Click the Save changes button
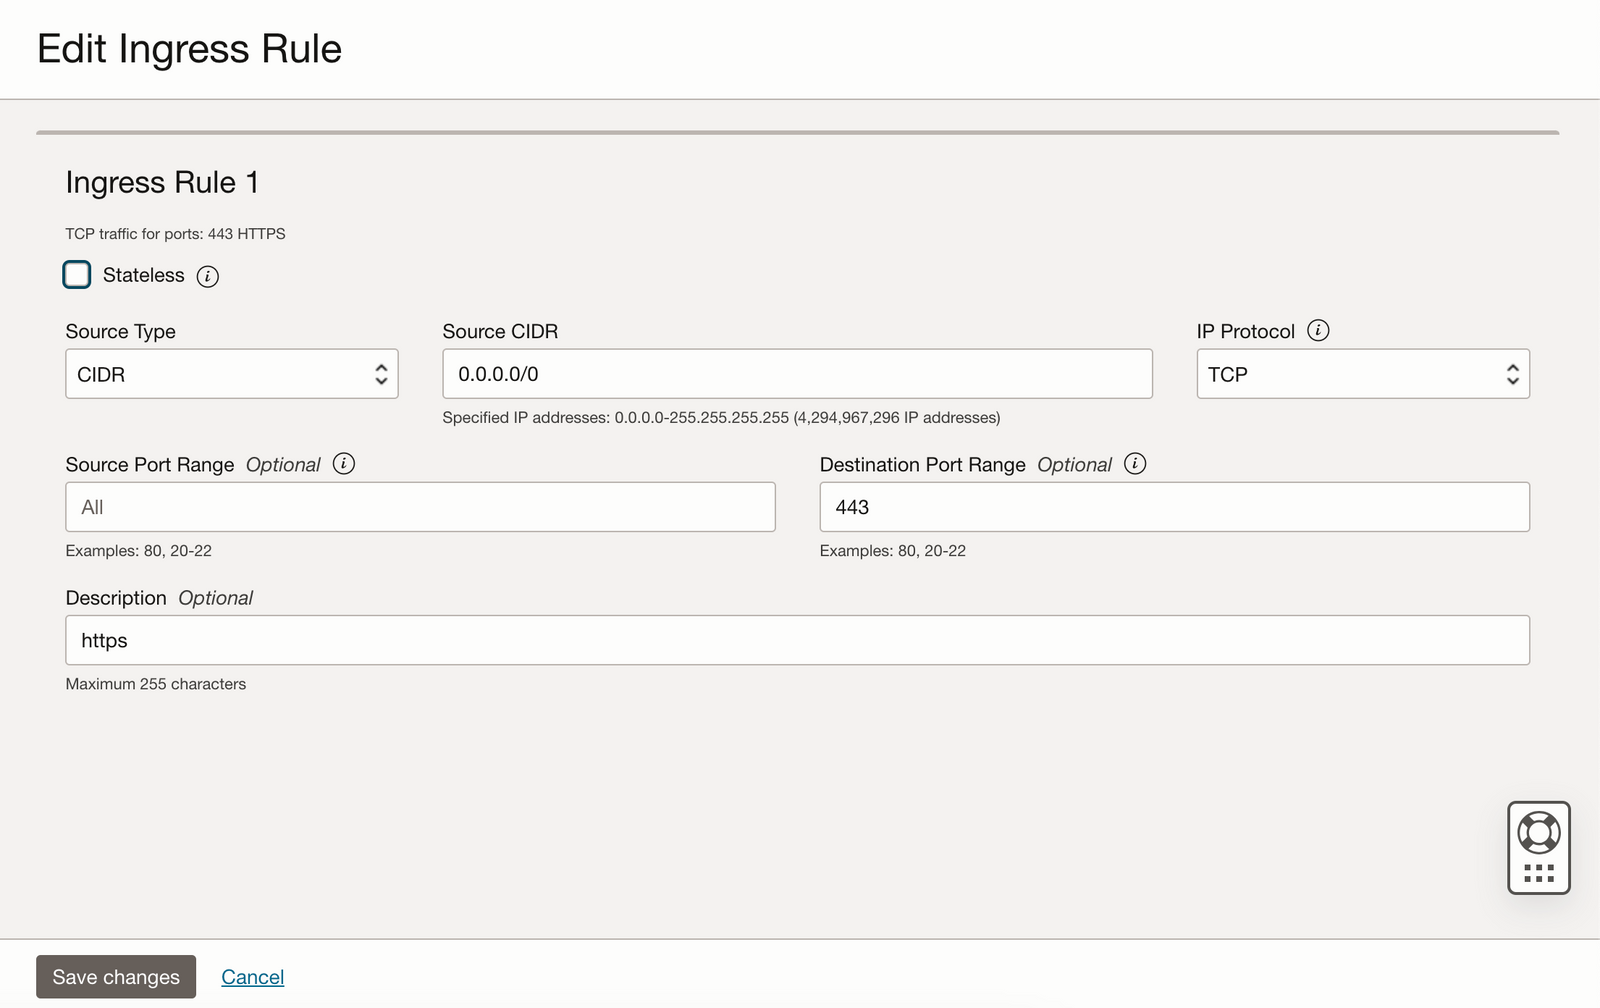Screen dimensions: 1600x1008 point(116,976)
